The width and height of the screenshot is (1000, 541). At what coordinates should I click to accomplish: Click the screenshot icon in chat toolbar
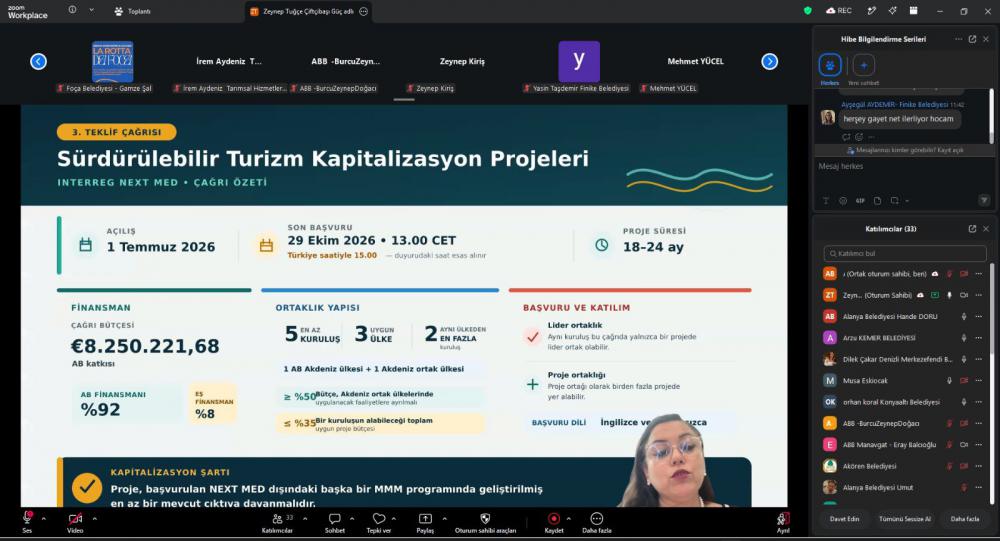894,200
